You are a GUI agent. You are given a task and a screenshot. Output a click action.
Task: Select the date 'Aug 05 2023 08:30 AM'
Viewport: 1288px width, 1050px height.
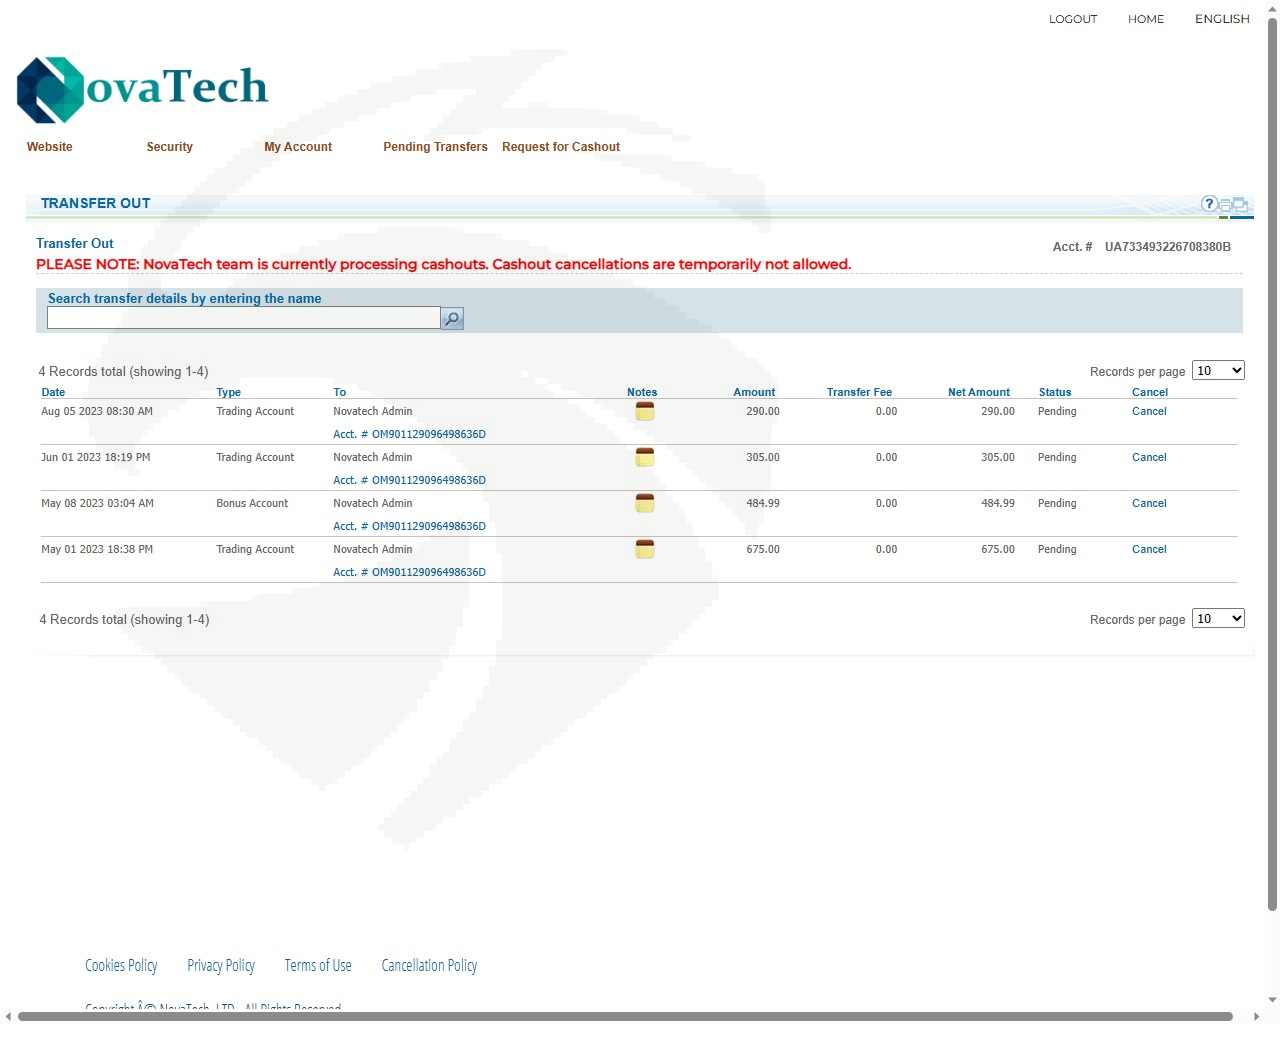click(97, 411)
